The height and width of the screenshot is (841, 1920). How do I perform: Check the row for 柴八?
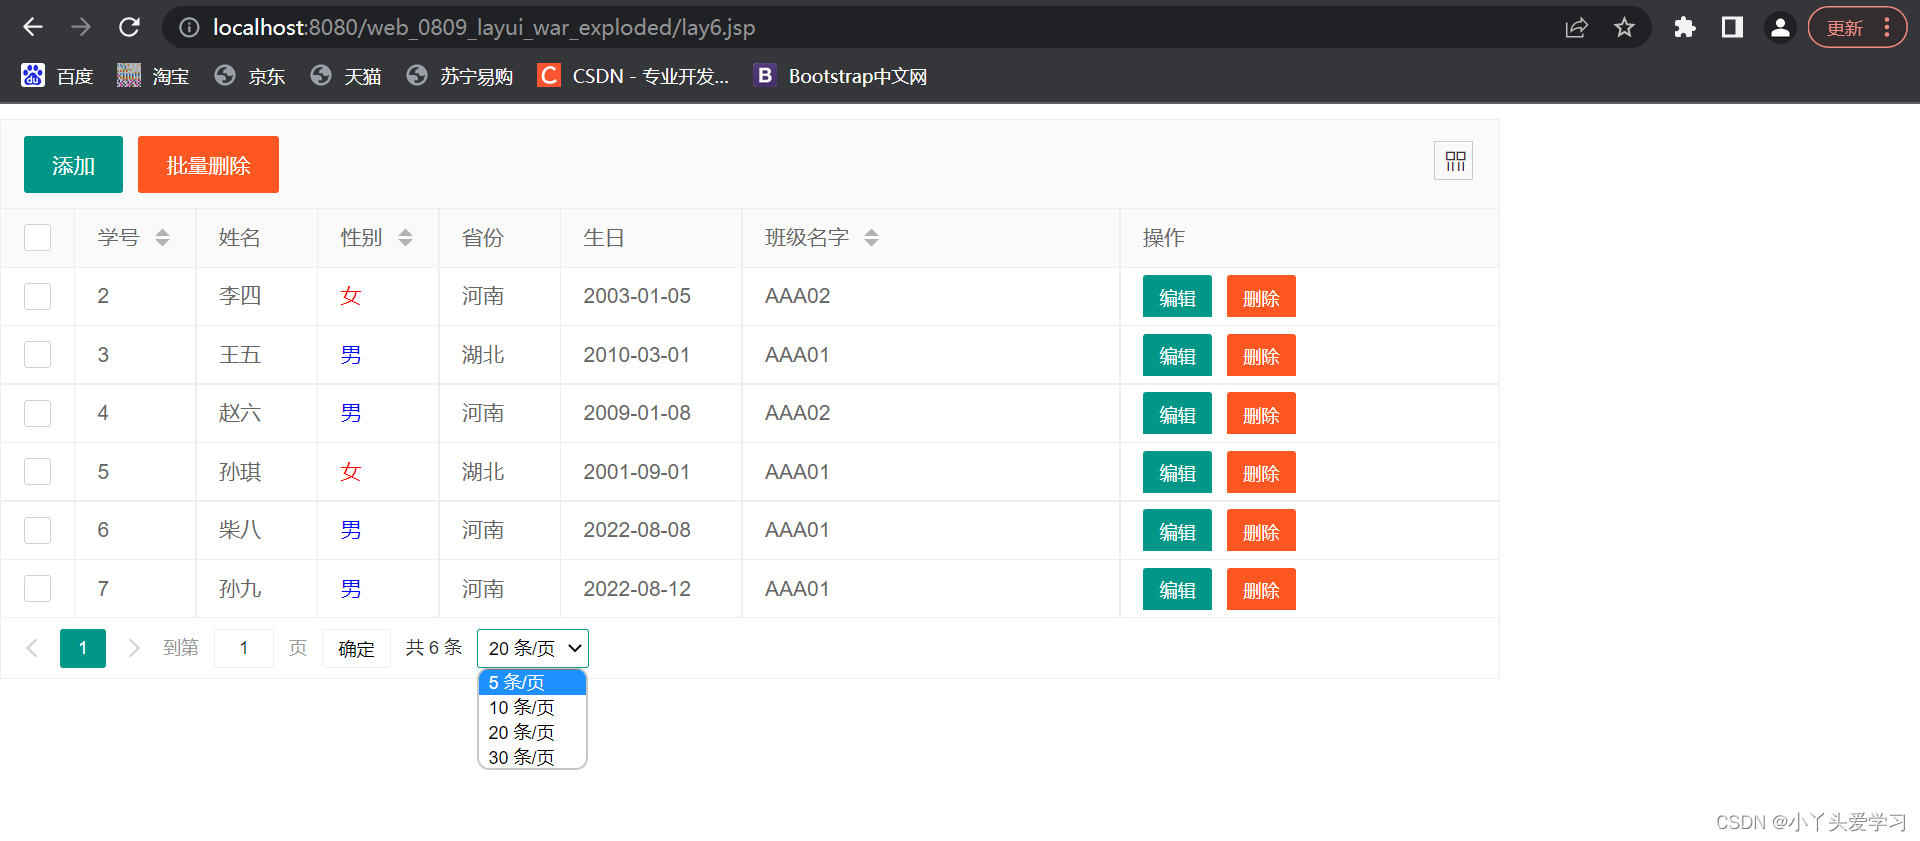click(38, 531)
